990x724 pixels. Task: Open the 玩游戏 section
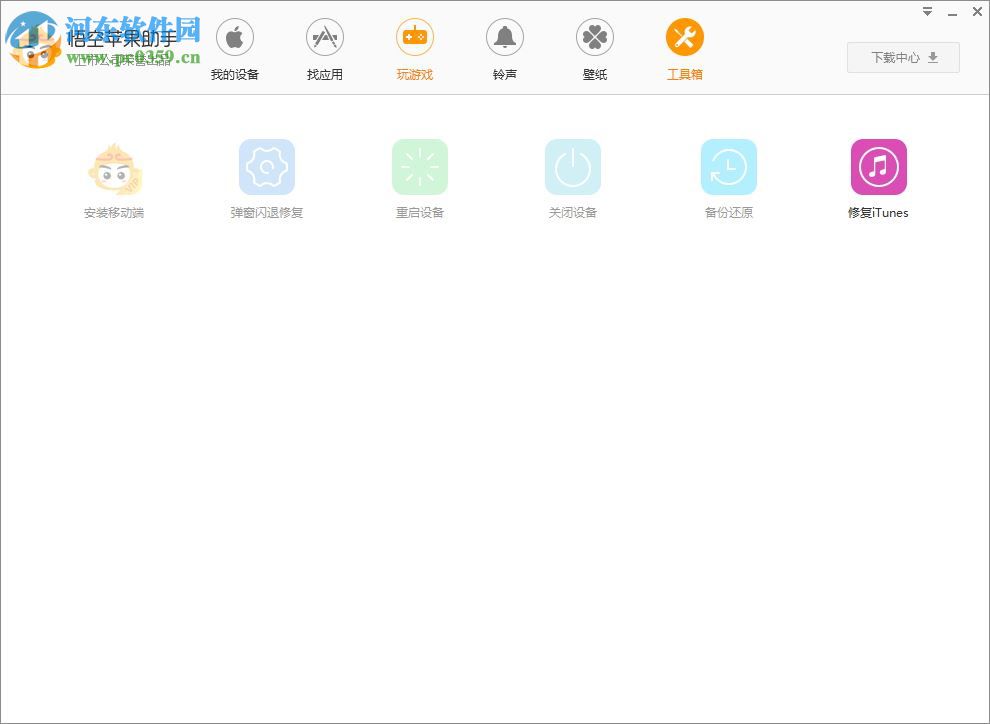(414, 48)
